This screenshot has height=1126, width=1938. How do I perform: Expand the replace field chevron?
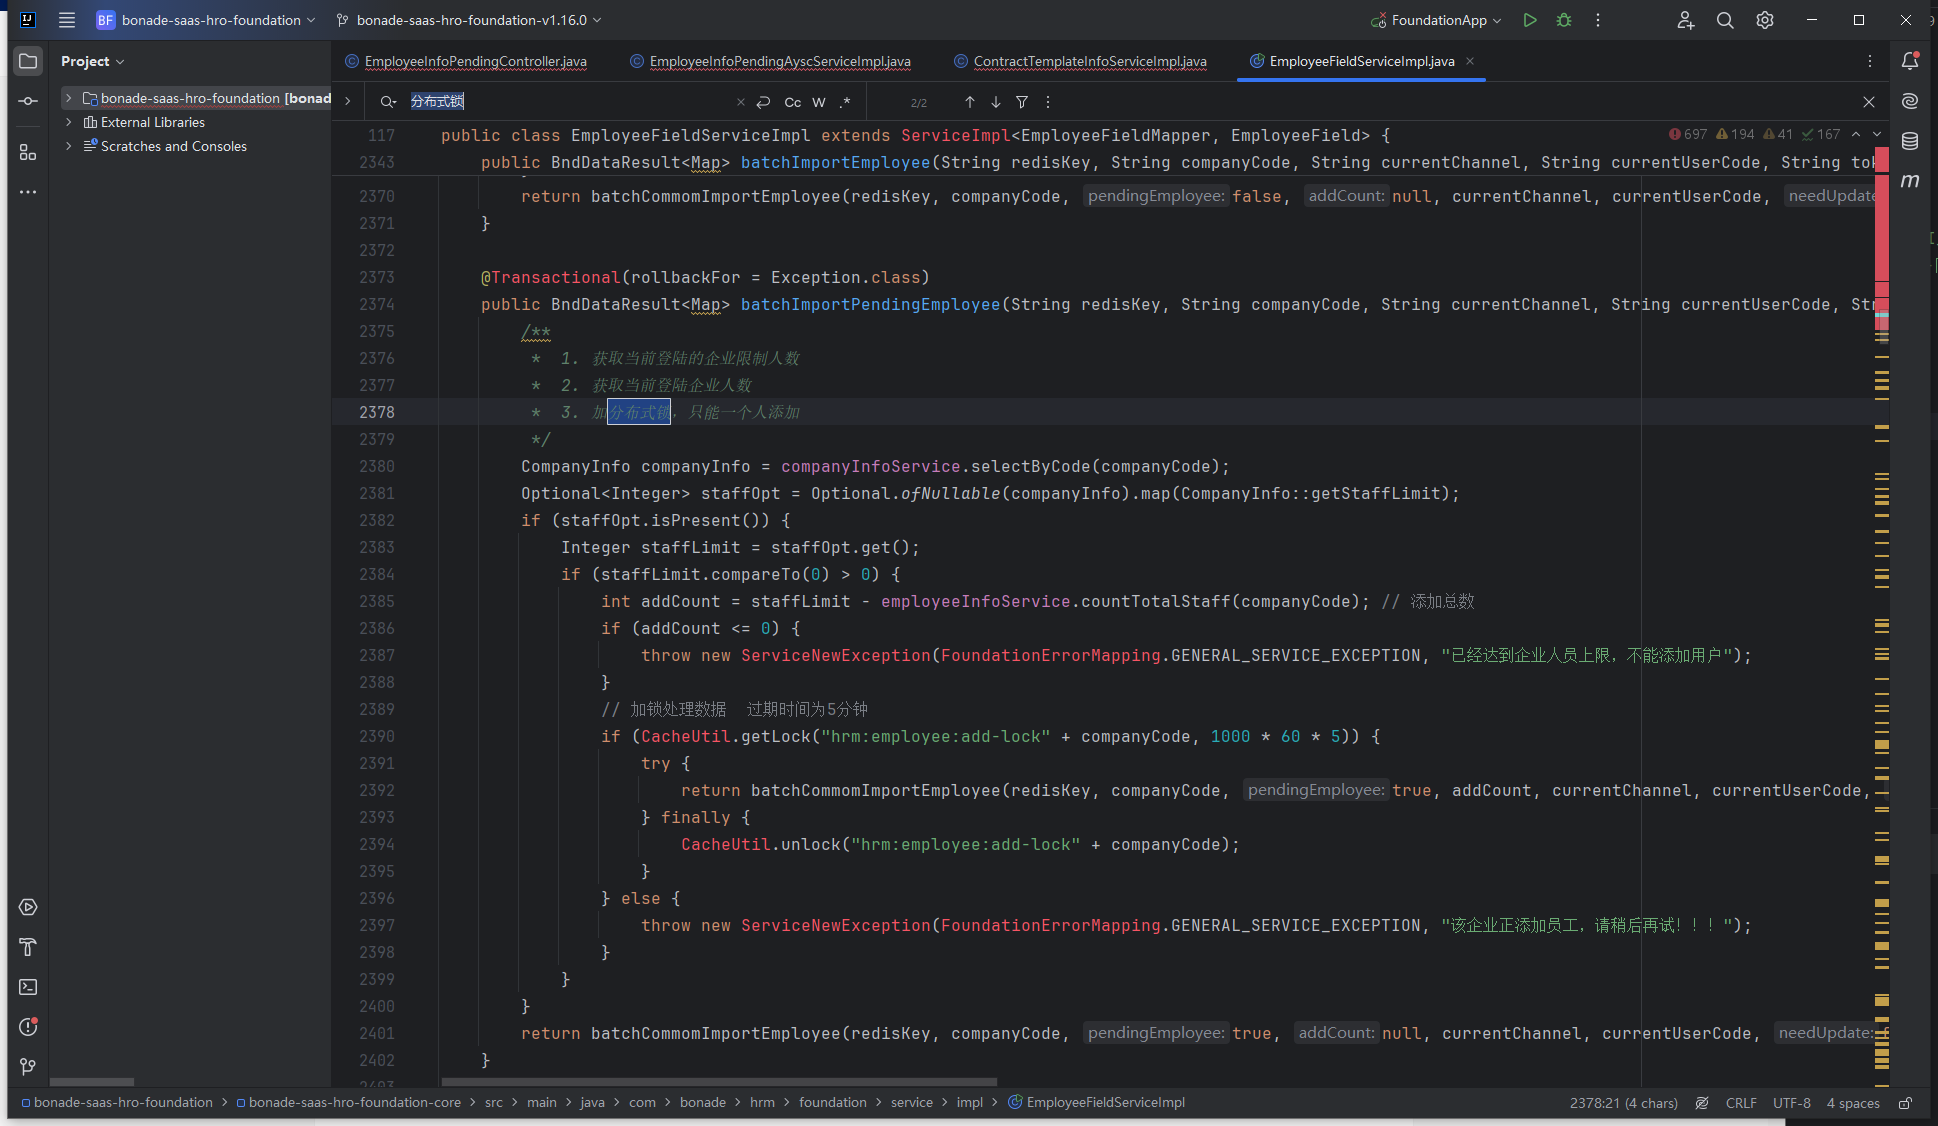click(347, 101)
